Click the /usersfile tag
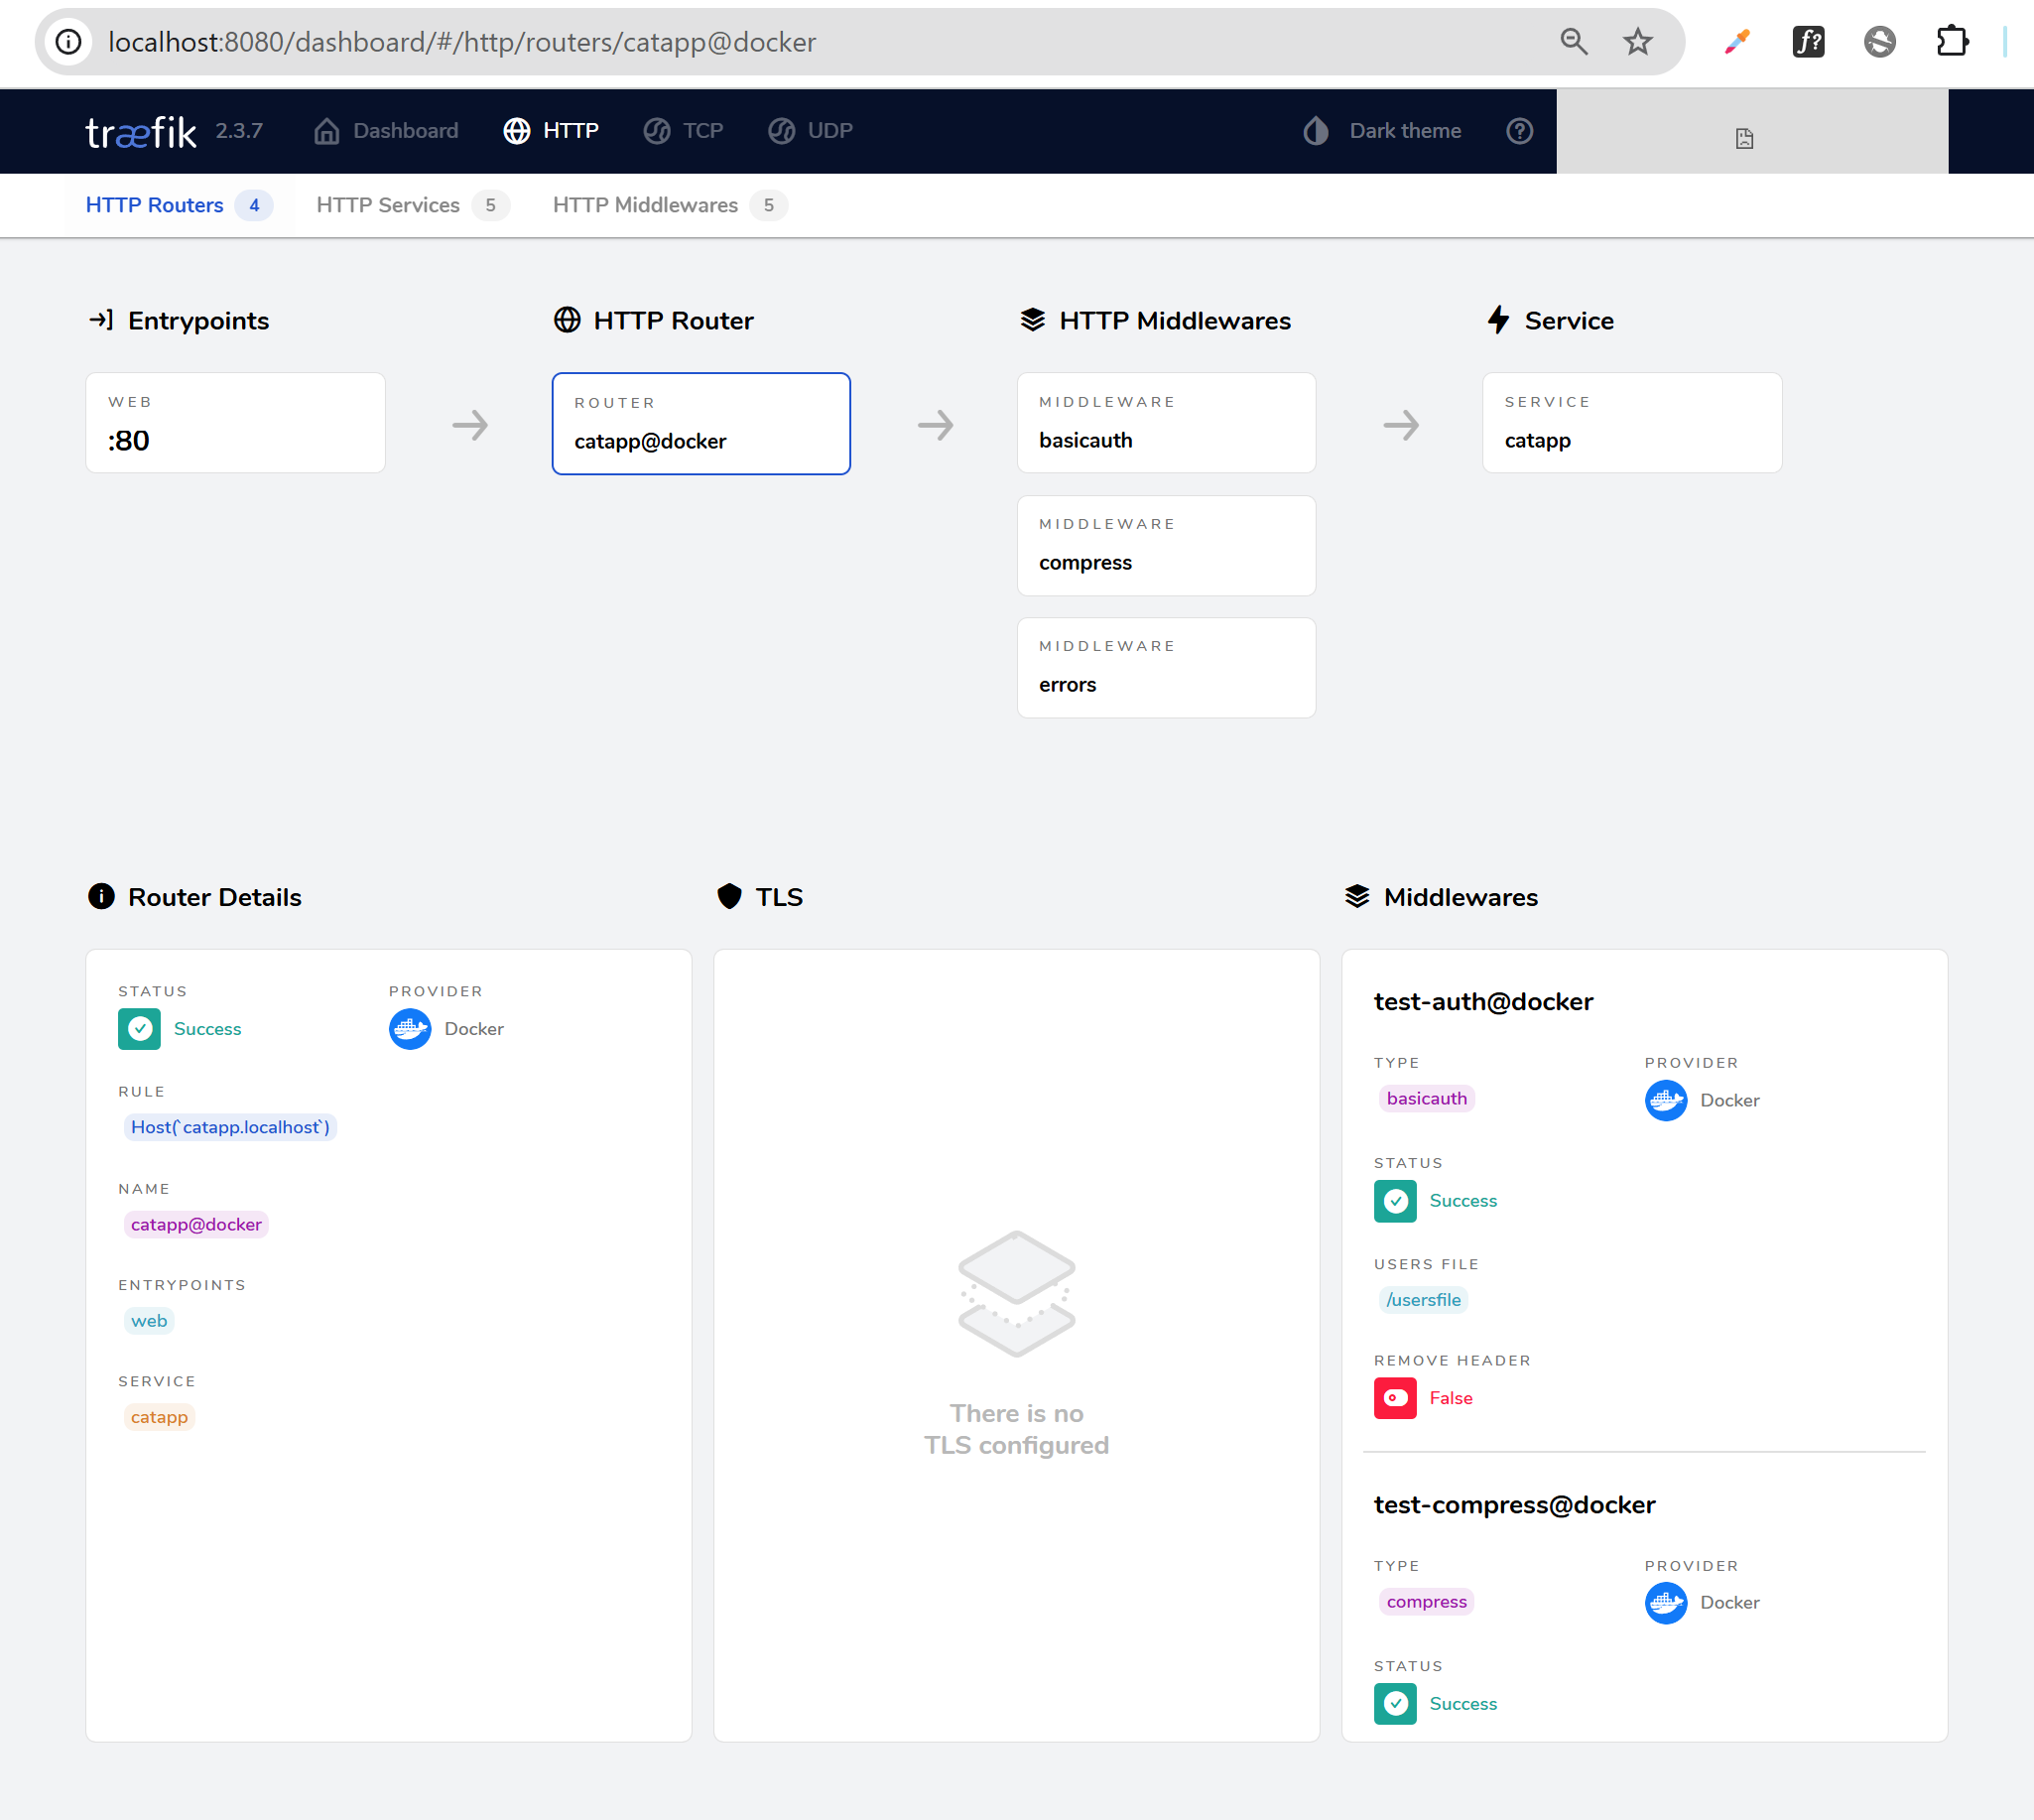Screen dimensions: 2034x1820 pyautogui.click(x=1423, y=1300)
